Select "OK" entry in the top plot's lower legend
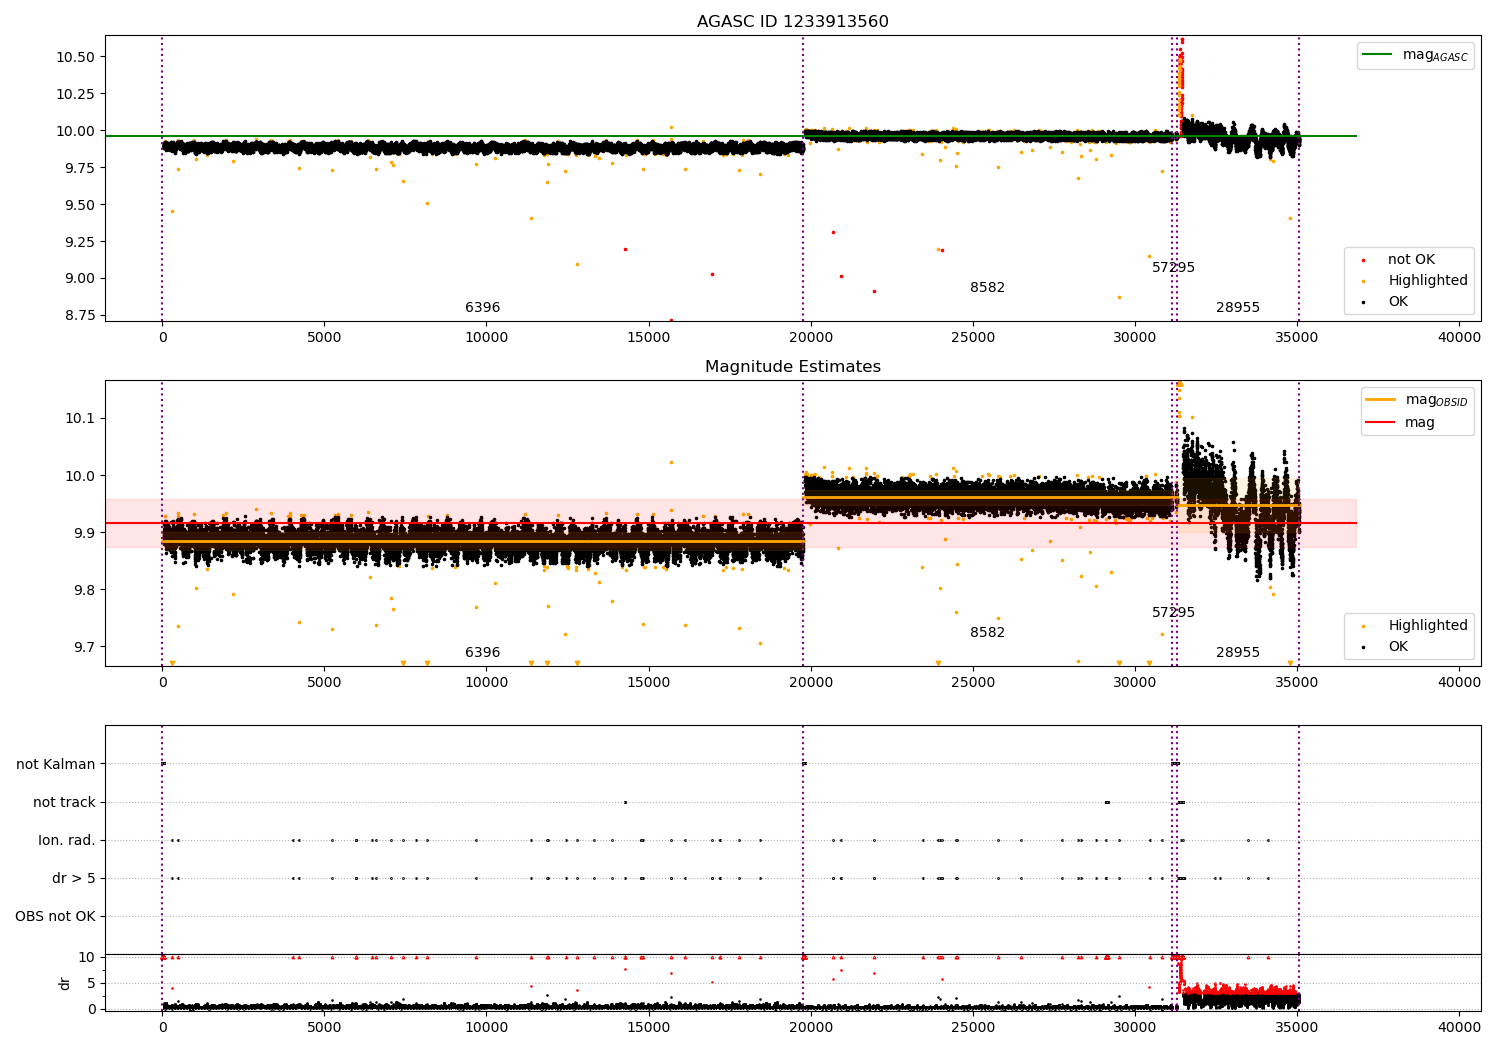1500x1050 pixels. 1398,302
